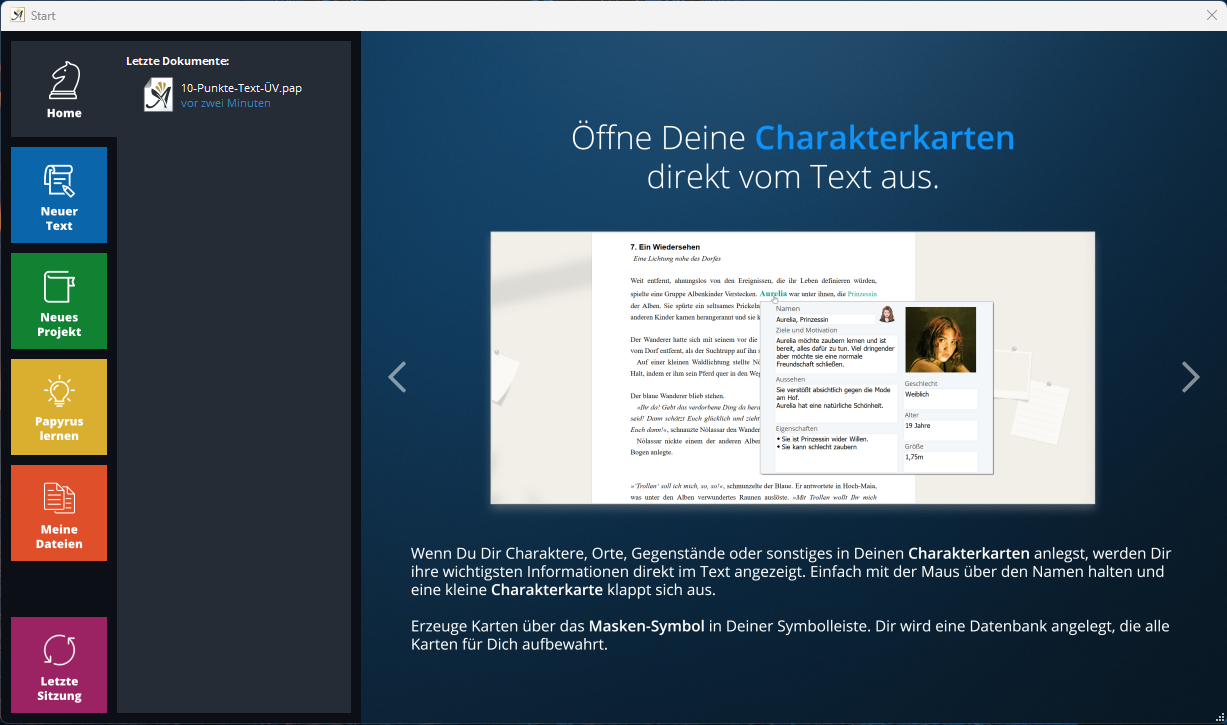Click the Papyrus app icon in title bar
Image resolution: width=1227 pixels, height=725 pixels.
coord(17,15)
